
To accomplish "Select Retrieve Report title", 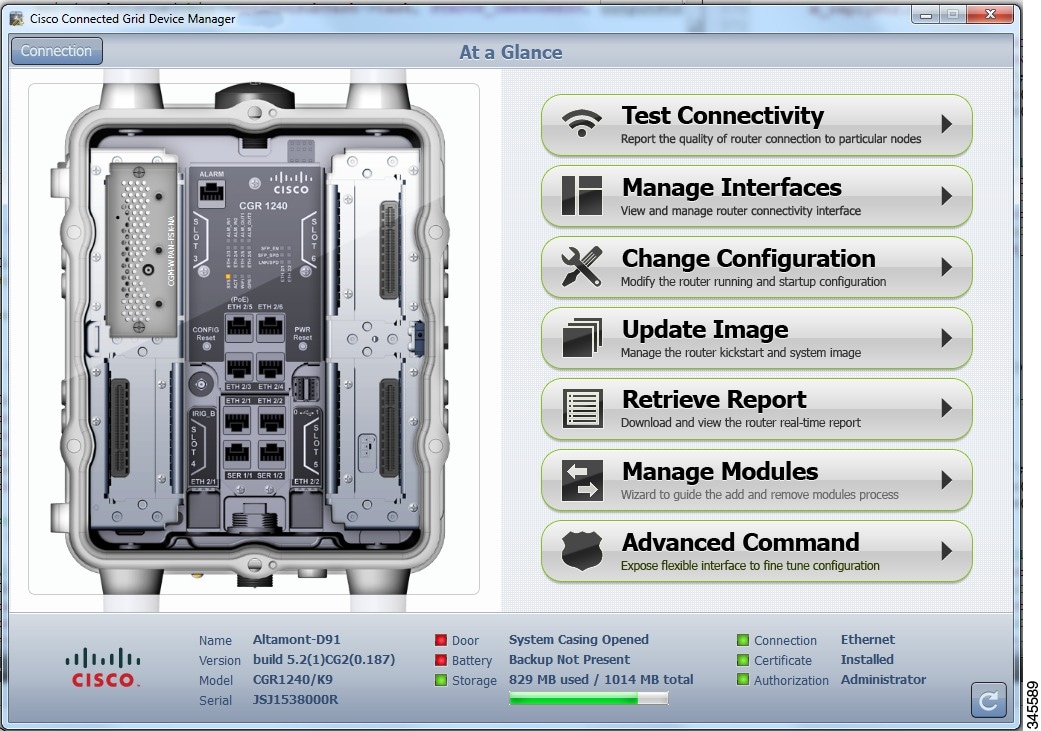I will pos(714,400).
